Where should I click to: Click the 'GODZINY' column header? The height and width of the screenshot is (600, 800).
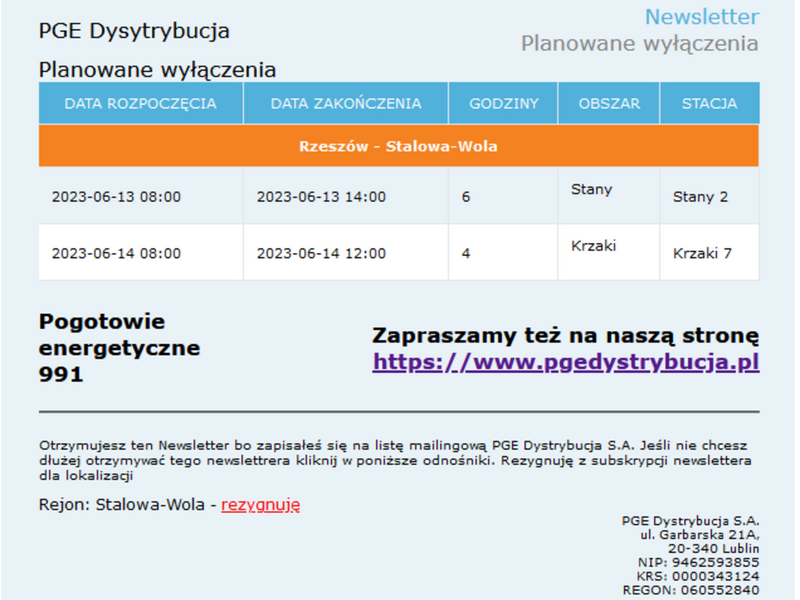tap(504, 104)
